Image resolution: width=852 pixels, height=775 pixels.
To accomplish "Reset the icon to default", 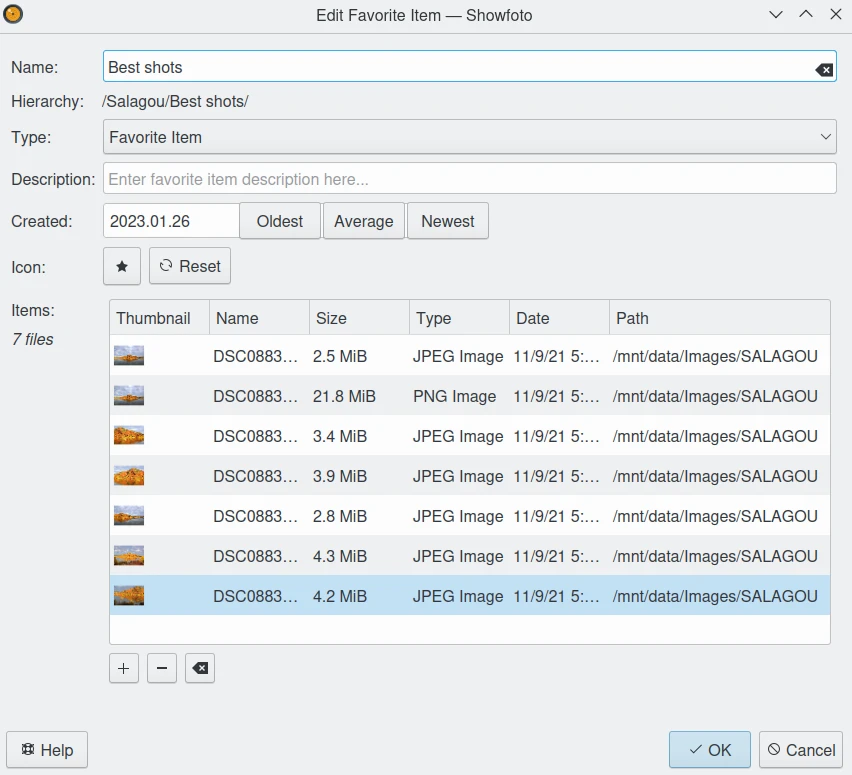I will coord(190,266).
